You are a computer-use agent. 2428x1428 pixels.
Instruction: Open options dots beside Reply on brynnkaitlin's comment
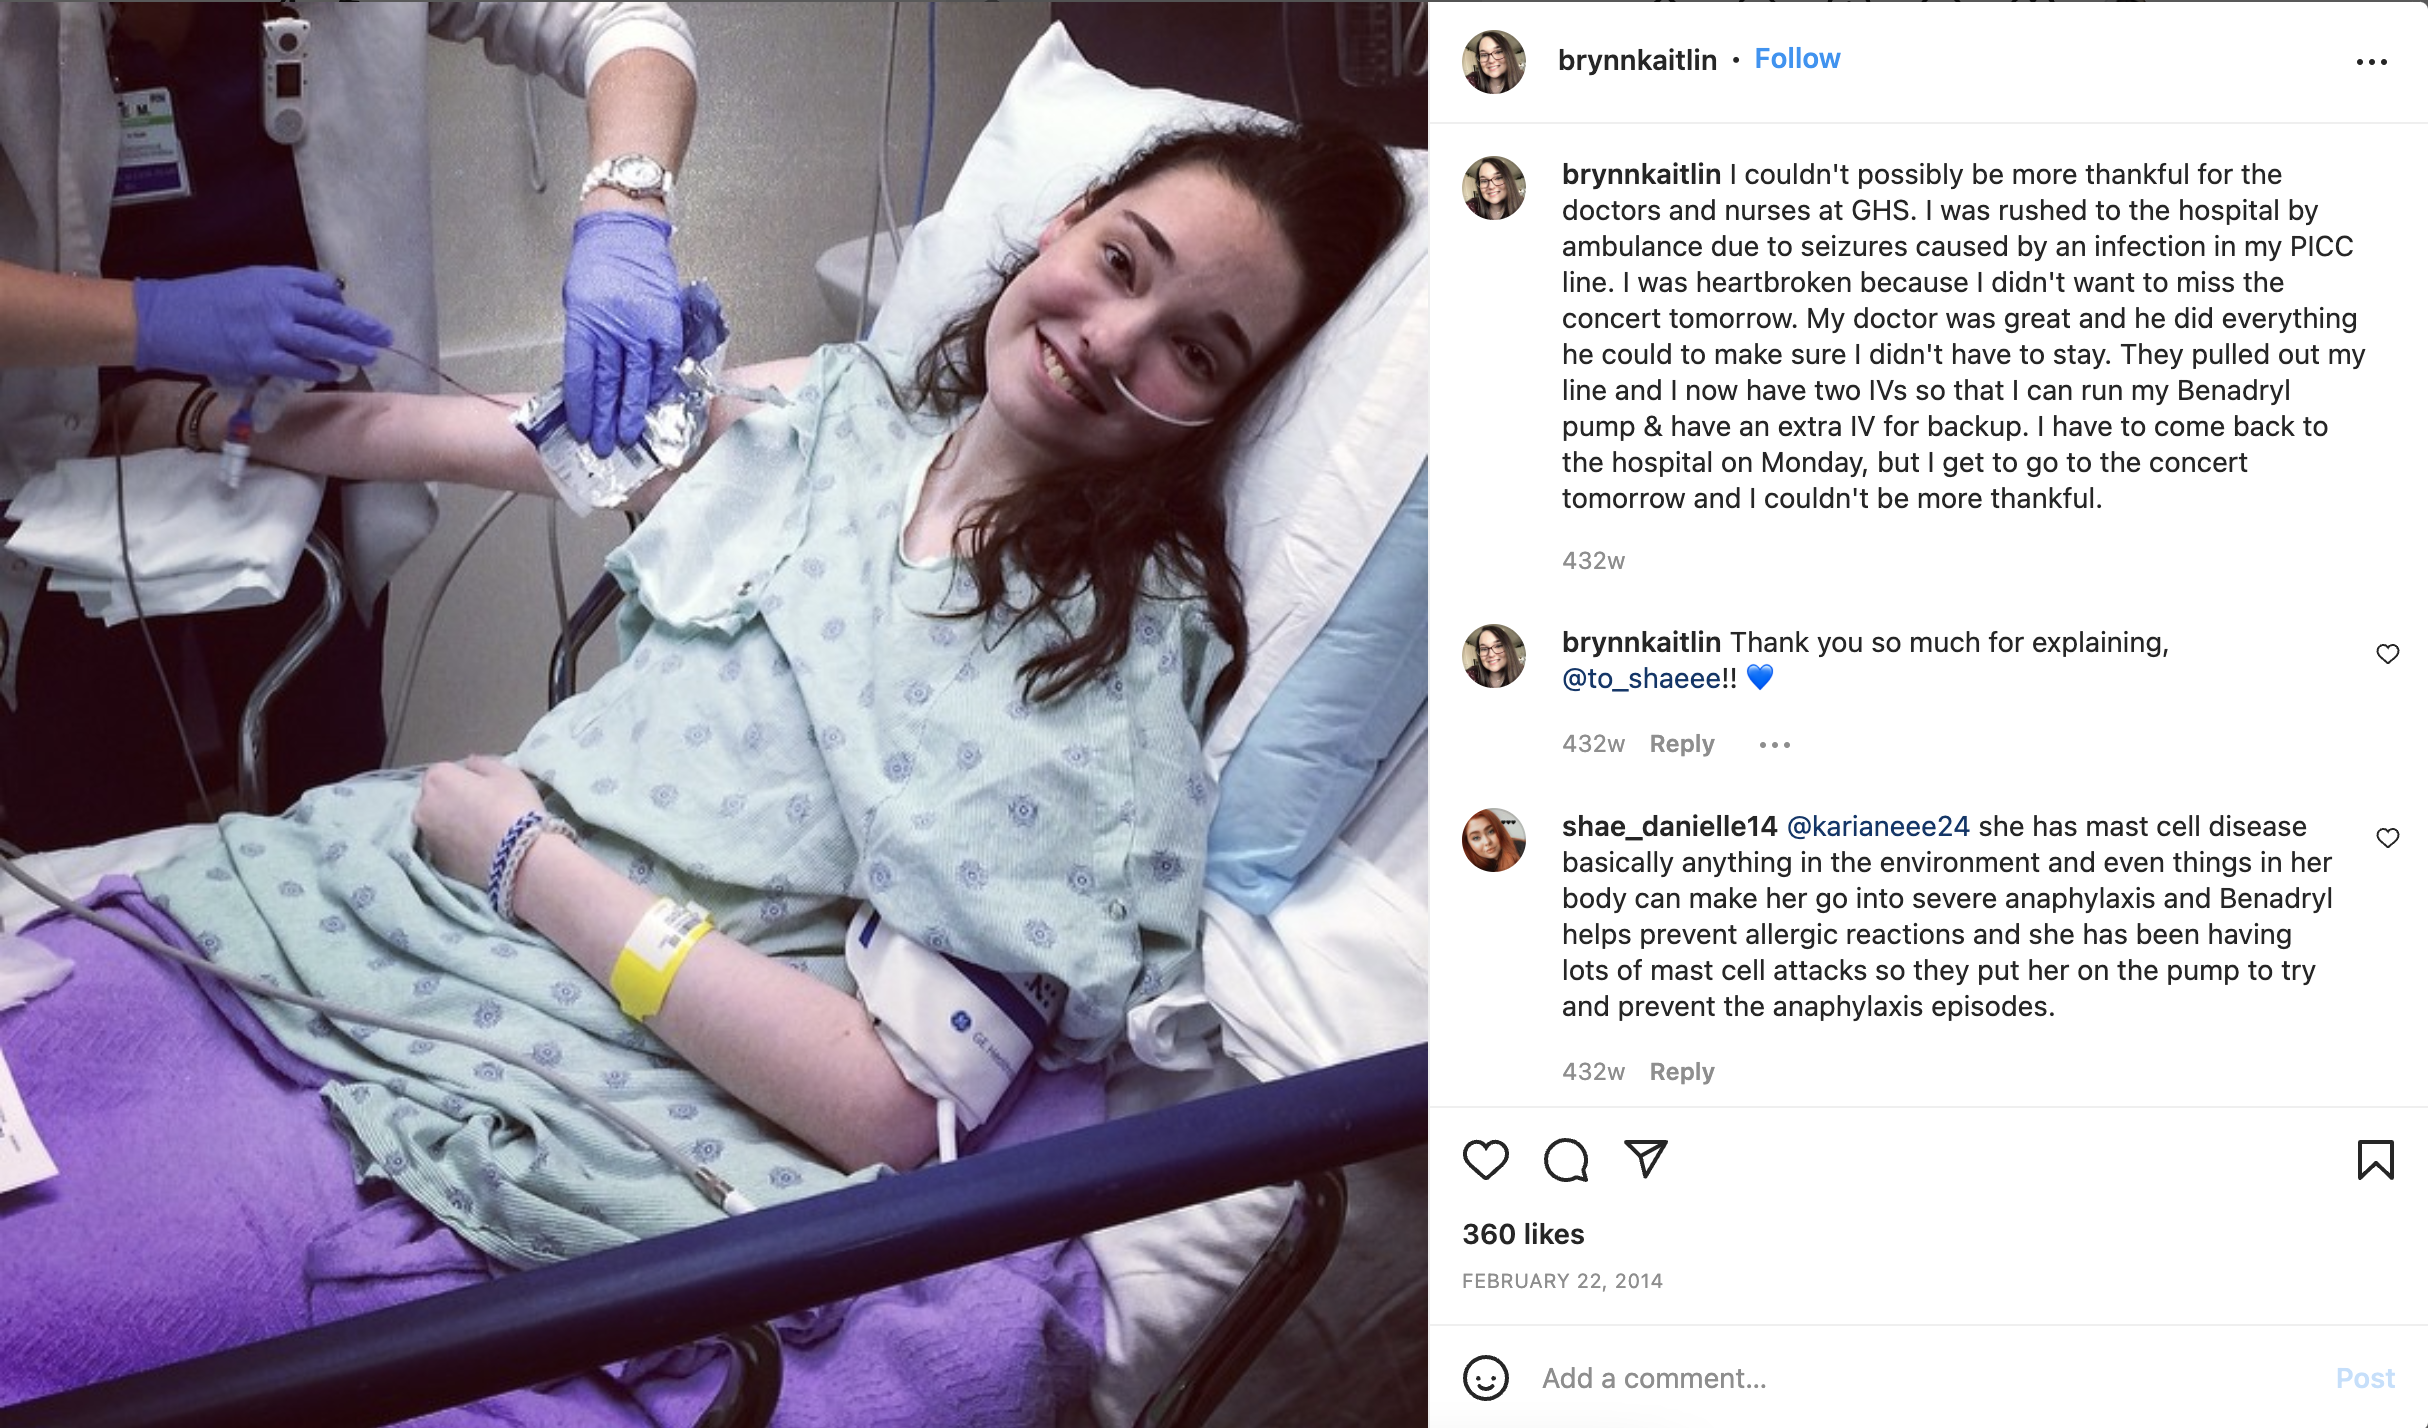1774,745
